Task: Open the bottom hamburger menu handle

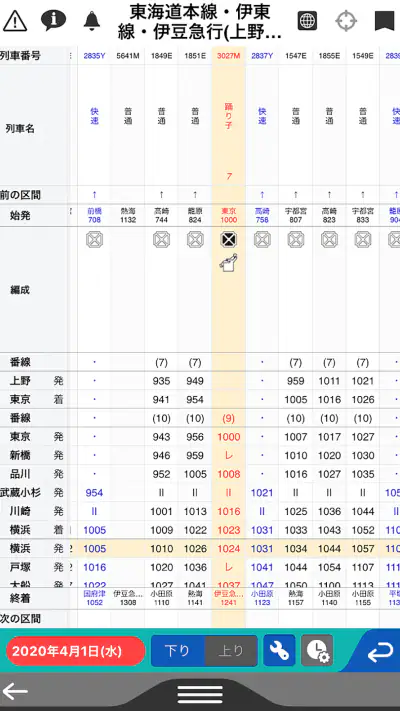Action: [200, 694]
